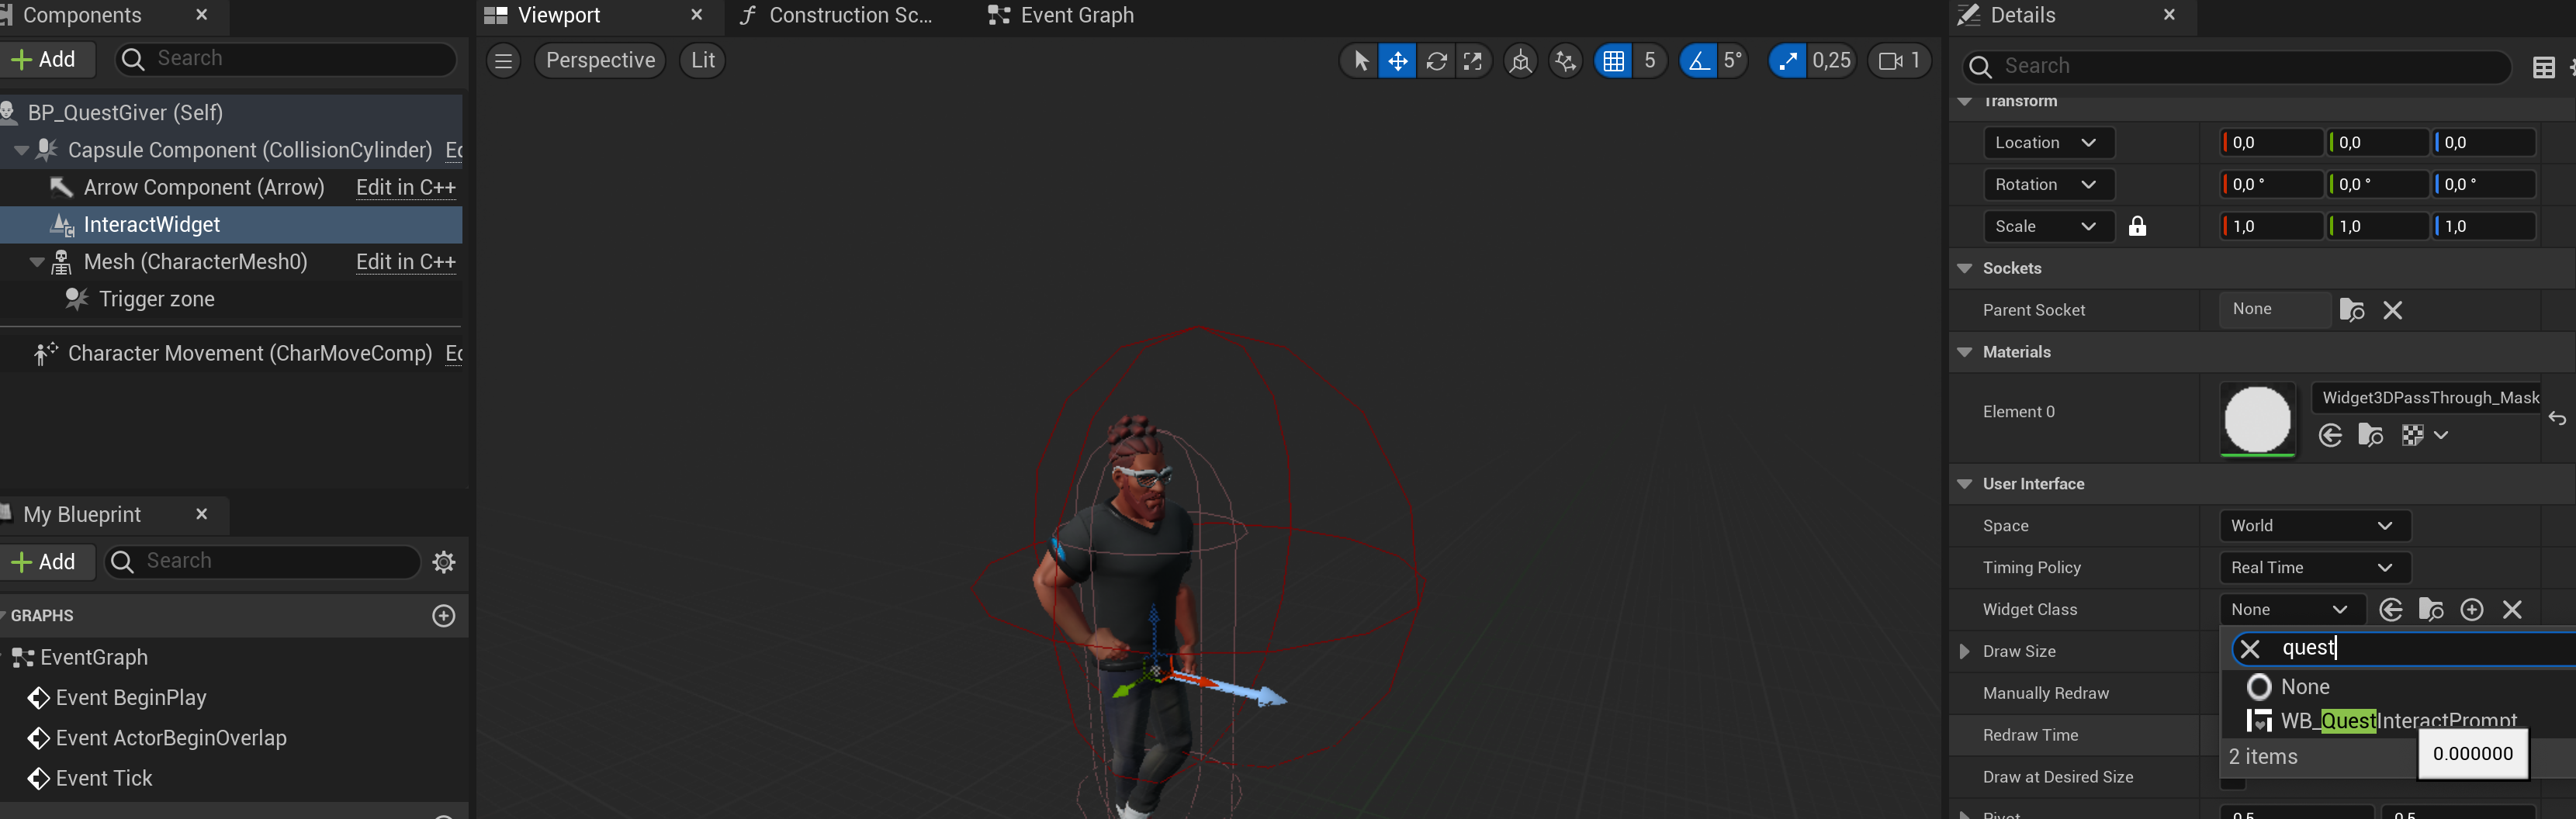Collapse the Capsule Component tree node
This screenshot has width=2576, height=819.
(x=21, y=150)
